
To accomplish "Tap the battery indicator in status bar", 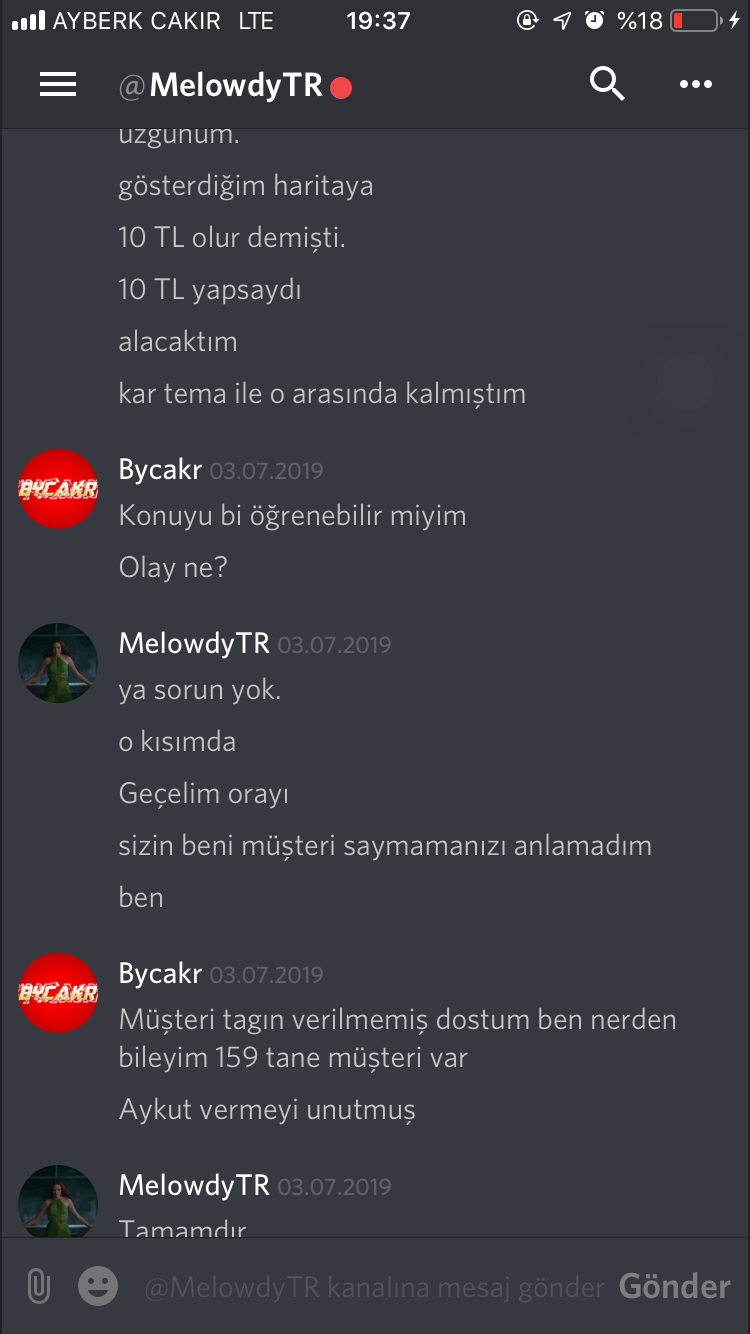I will [694, 20].
